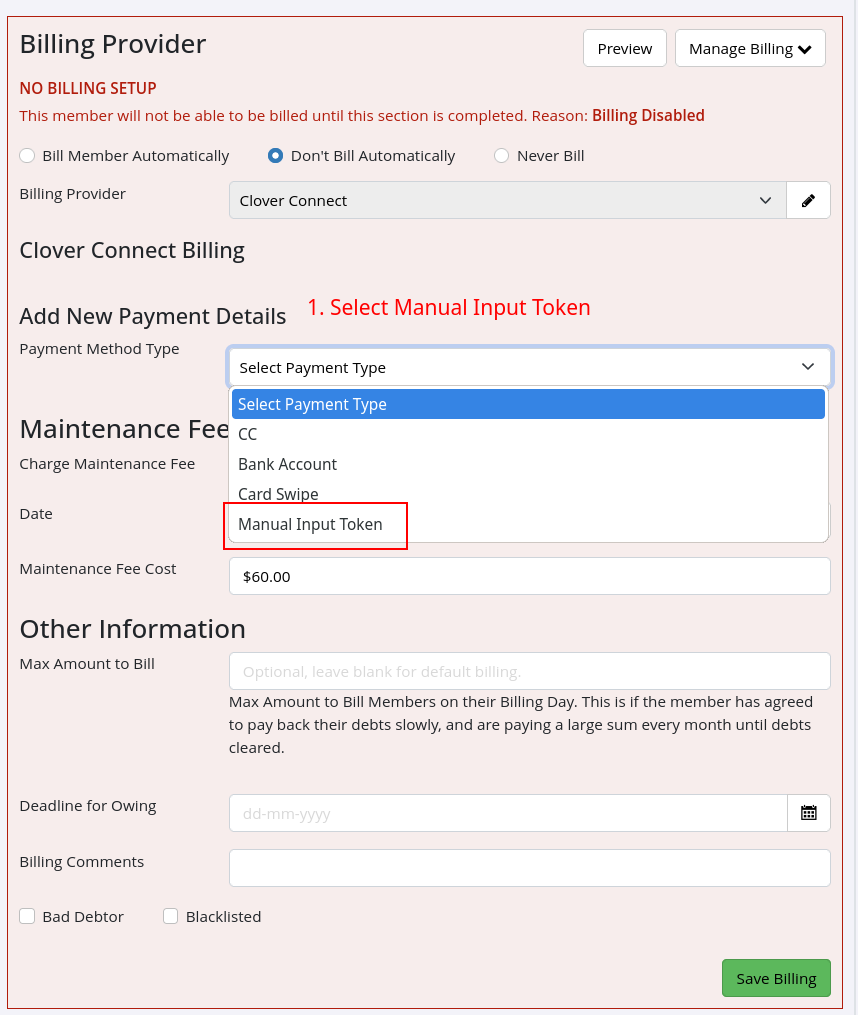
Task: Choose Card Swipe payment option
Action: pos(278,494)
